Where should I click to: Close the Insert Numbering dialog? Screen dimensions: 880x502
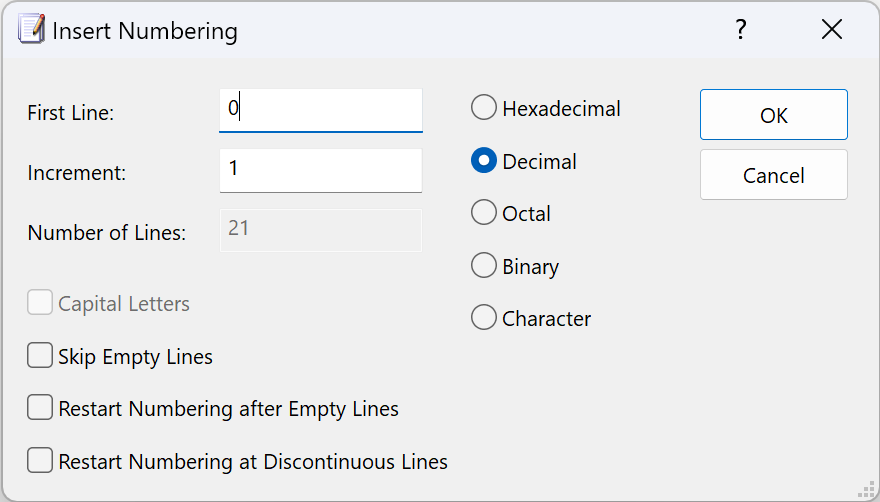[832, 29]
